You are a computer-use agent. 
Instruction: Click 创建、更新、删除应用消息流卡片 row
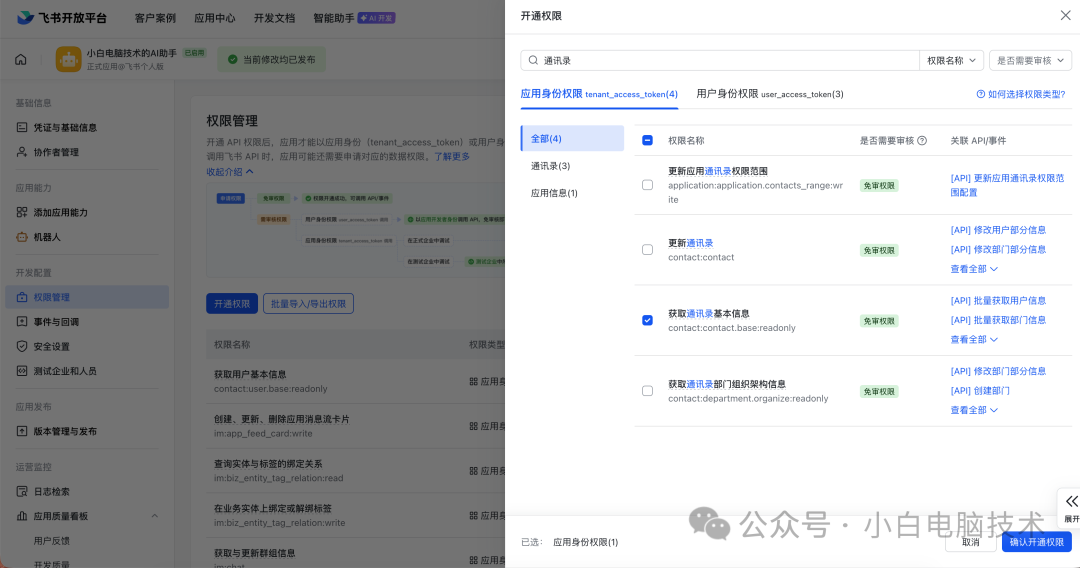355,426
